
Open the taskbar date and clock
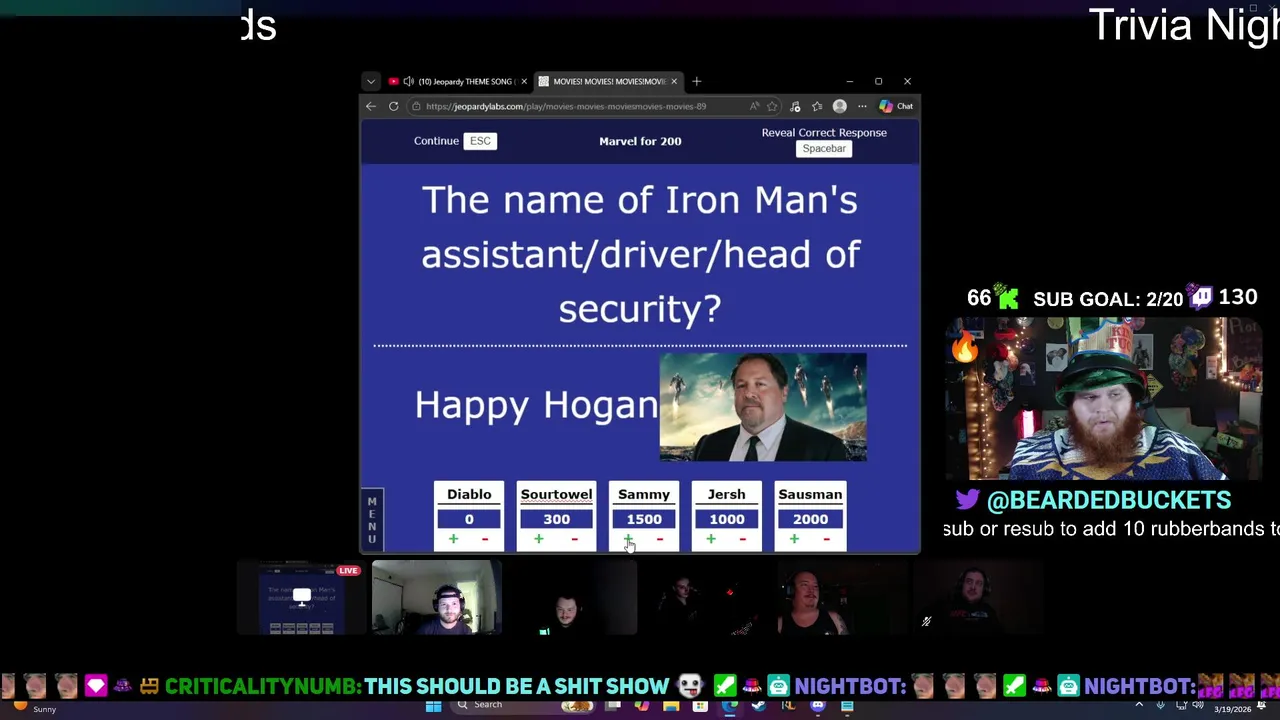[x=1232, y=709]
